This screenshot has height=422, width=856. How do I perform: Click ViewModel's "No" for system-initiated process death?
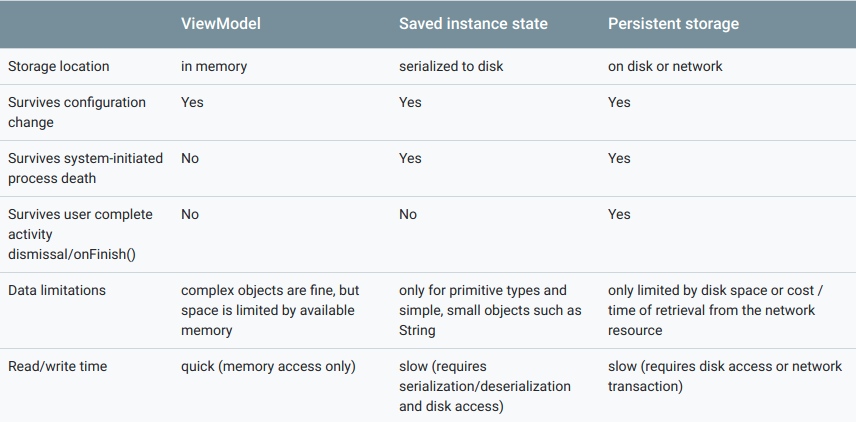pos(190,158)
